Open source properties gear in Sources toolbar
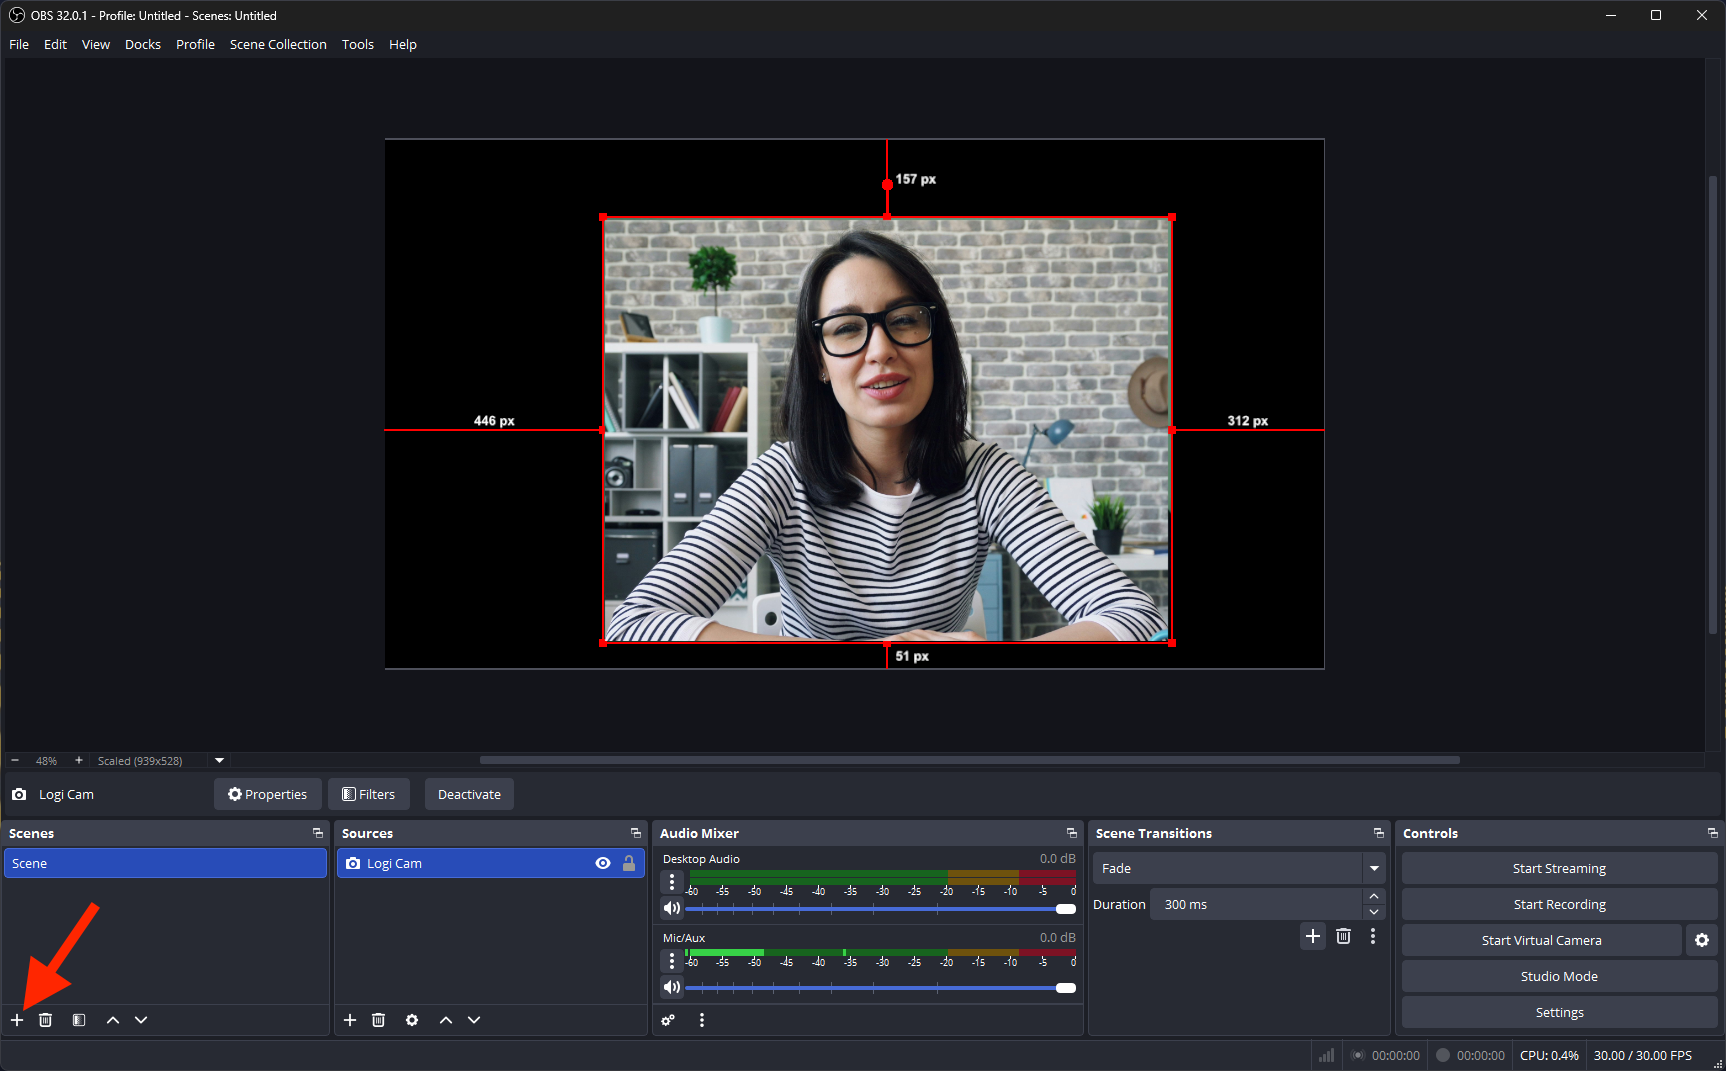Screen dimensions: 1726x1071 point(412,1020)
